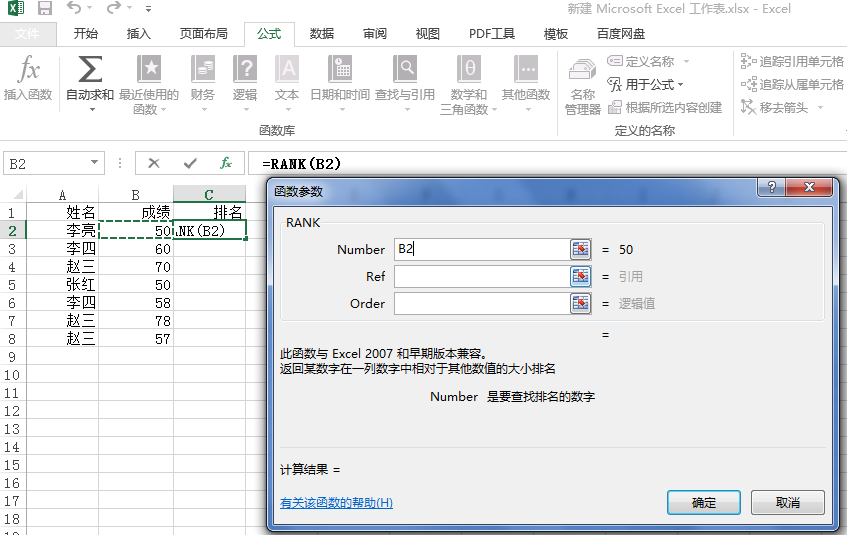Viewport: 847px width, 535px height.
Task: Open Math & Trig (数学和三角函数) functions
Action: click(468, 85)
